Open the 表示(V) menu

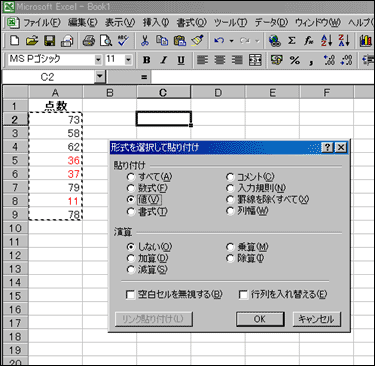(x=120, y=23)
